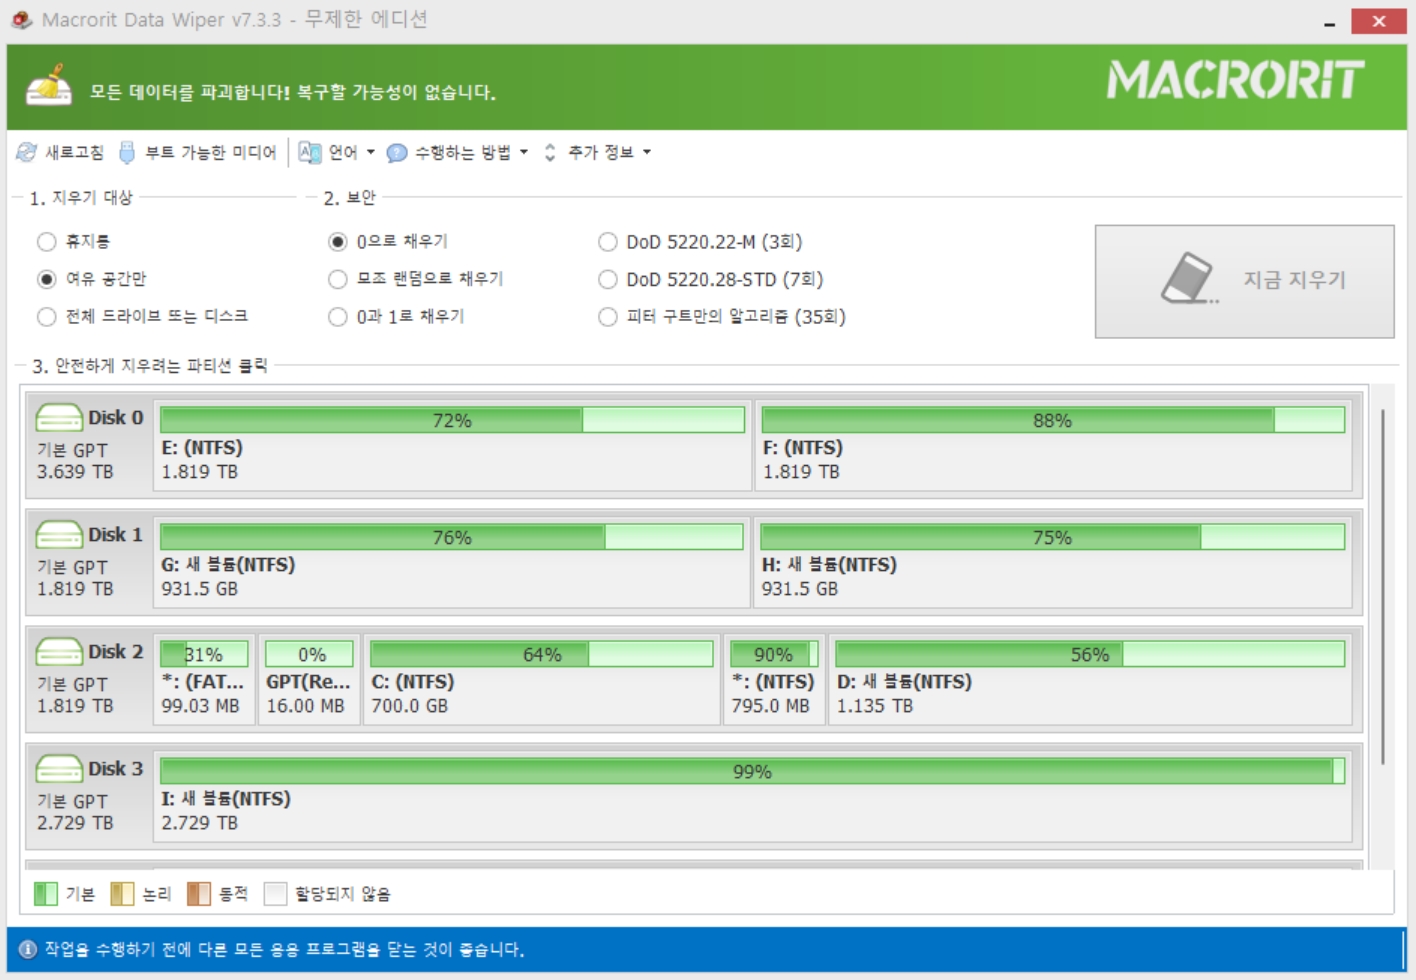Select the fill with zeros (0으로 채우기) option
This screenshot has height=980, width=1416.
338,241
